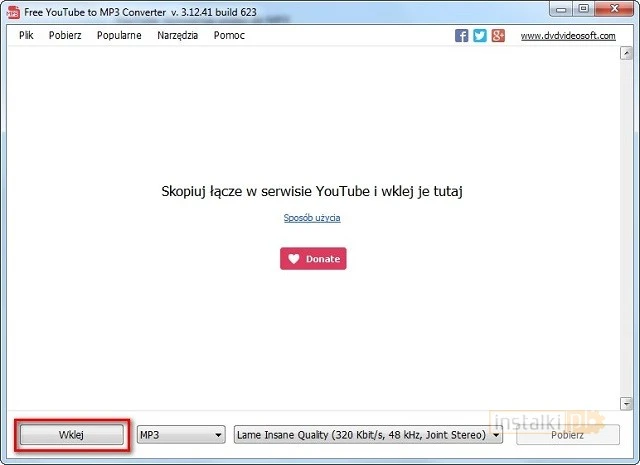This screenshot has height=465, width=640.
Task: Click the app icon in title bar
Action: 13,12
